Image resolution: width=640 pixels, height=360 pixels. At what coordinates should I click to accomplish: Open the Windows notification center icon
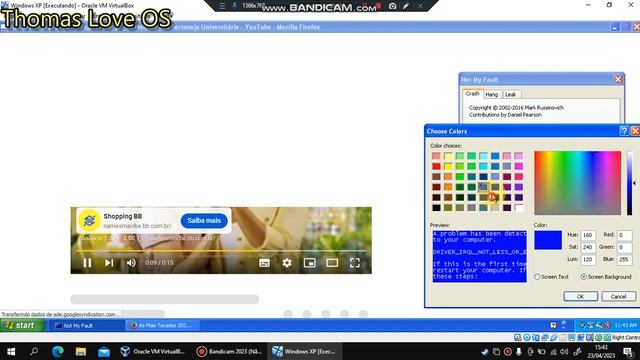click(x=629, y=351)
